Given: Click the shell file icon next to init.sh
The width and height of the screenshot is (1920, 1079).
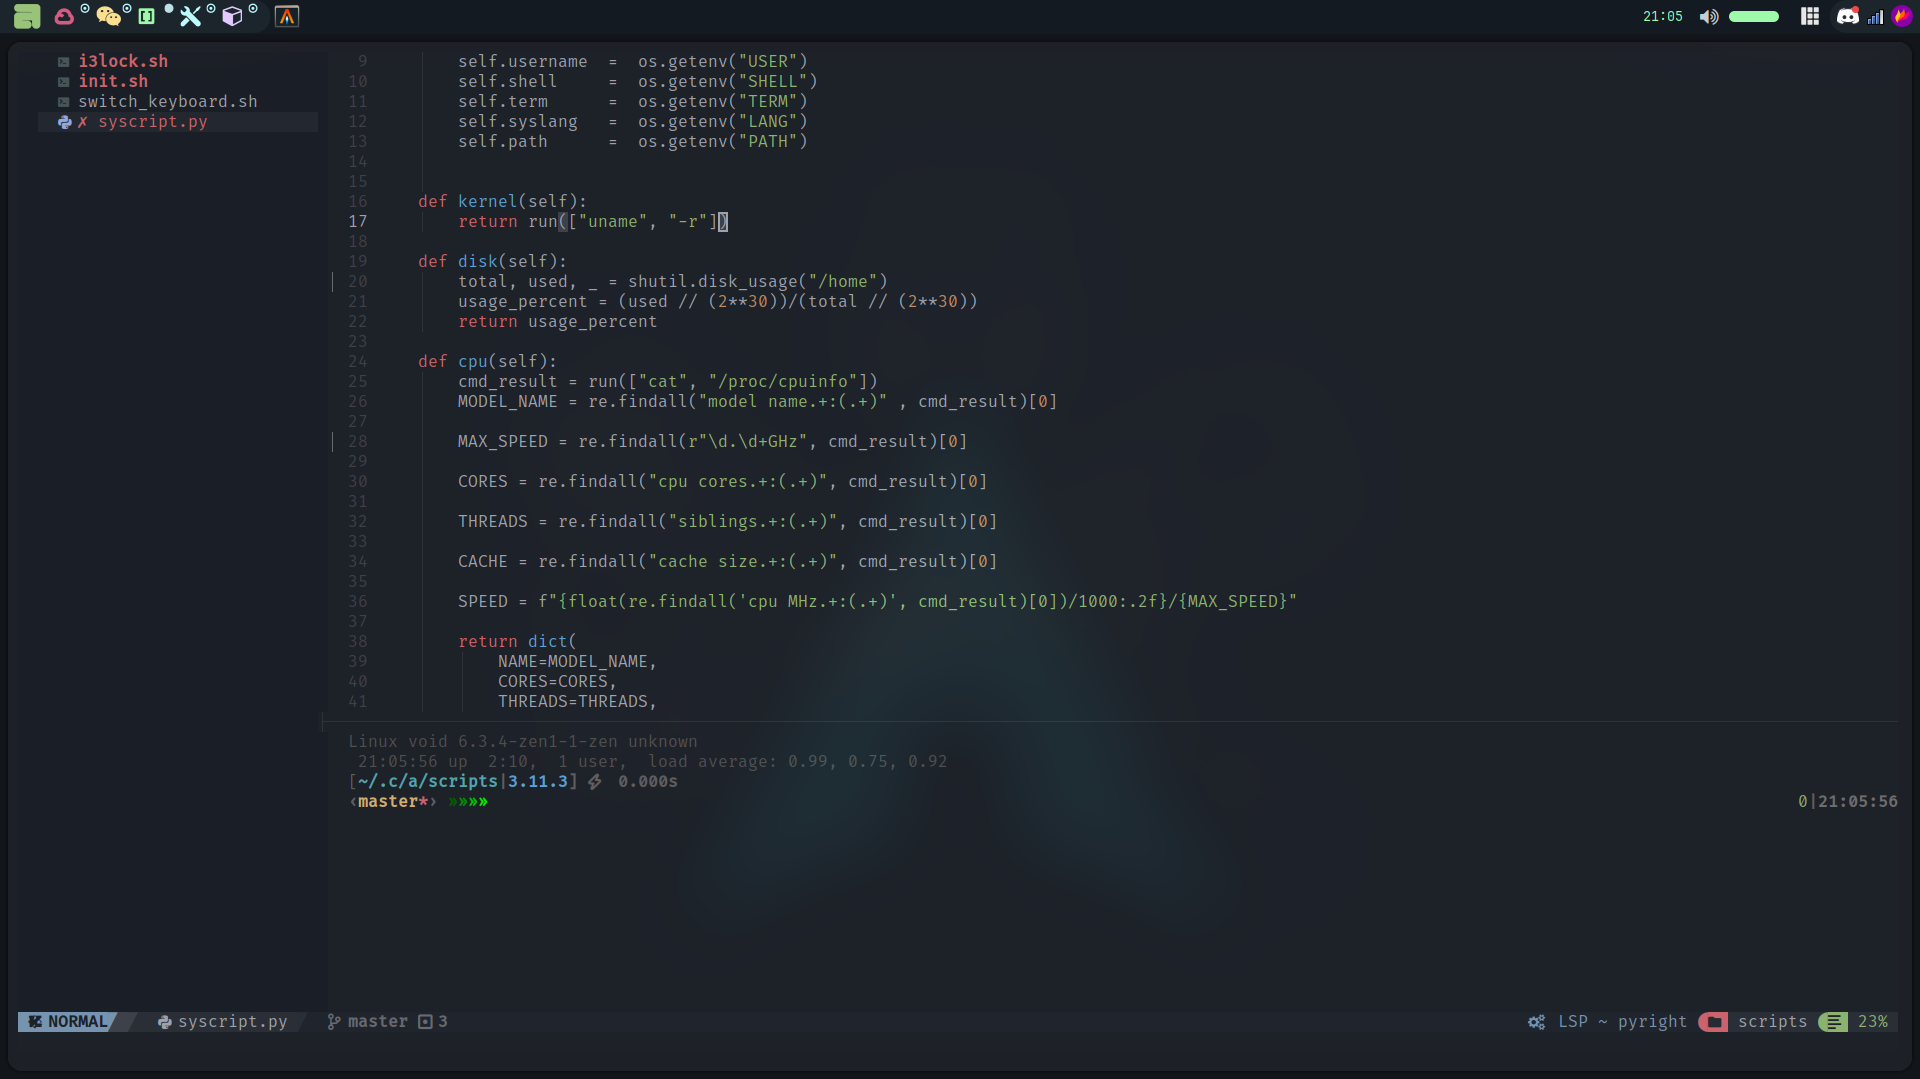Looking at the screenshot, I should (63, 82).
